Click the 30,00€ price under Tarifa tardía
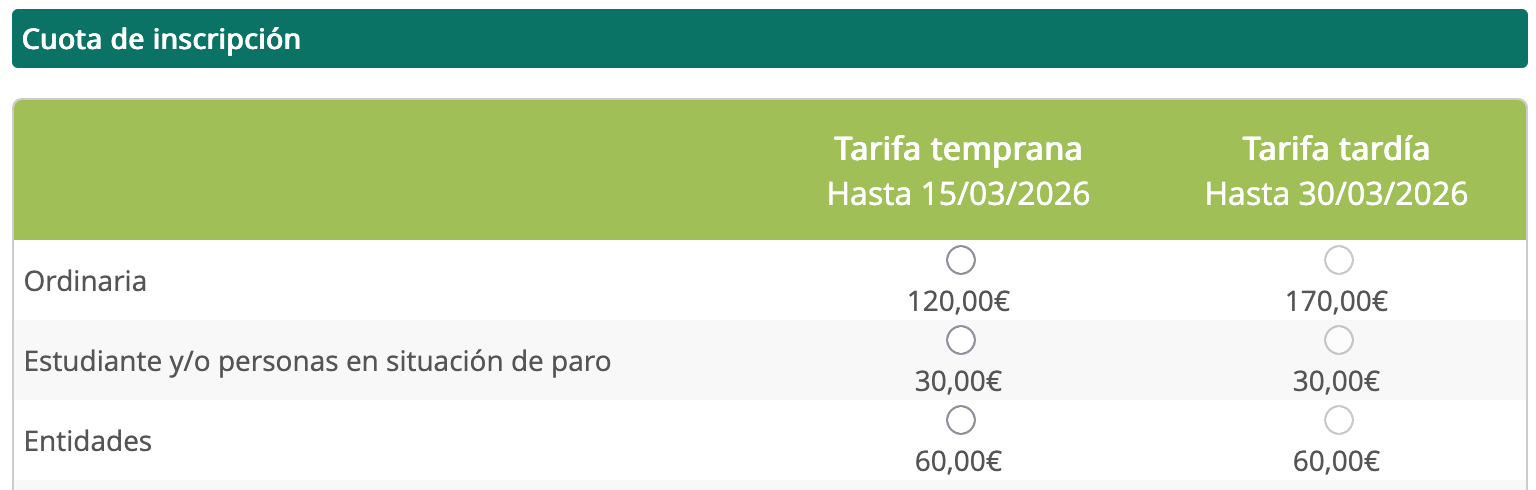Viewport: 1536px width, 490px height. click(1337, 381)
